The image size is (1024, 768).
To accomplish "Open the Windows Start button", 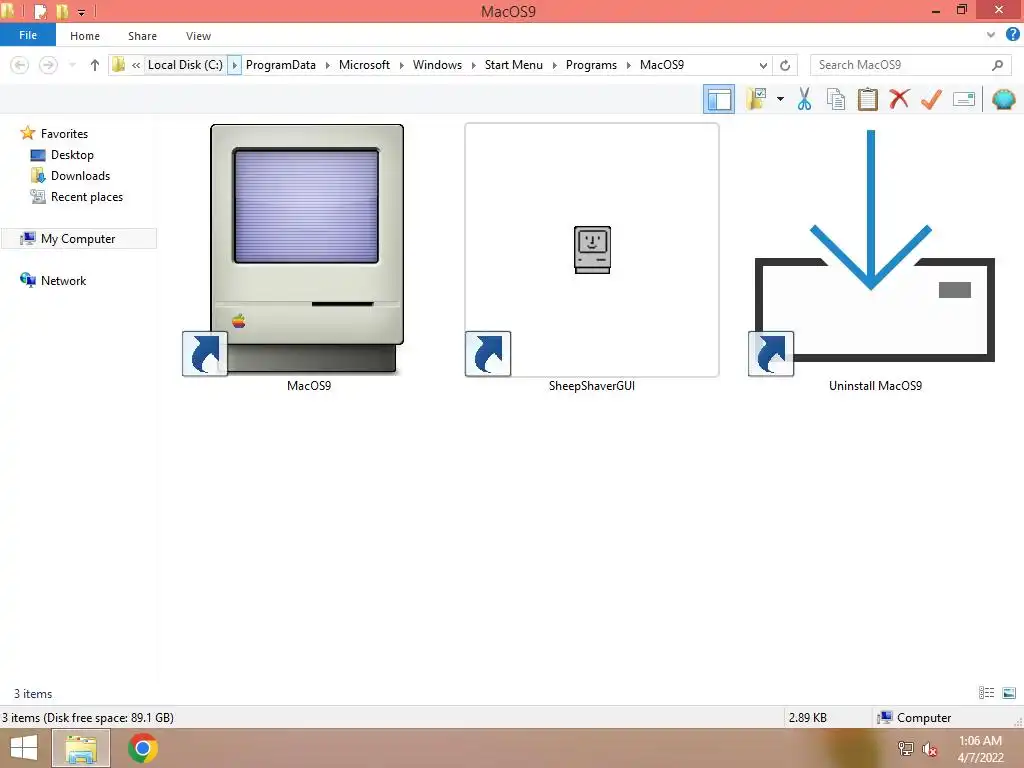I will coord(24,748).
